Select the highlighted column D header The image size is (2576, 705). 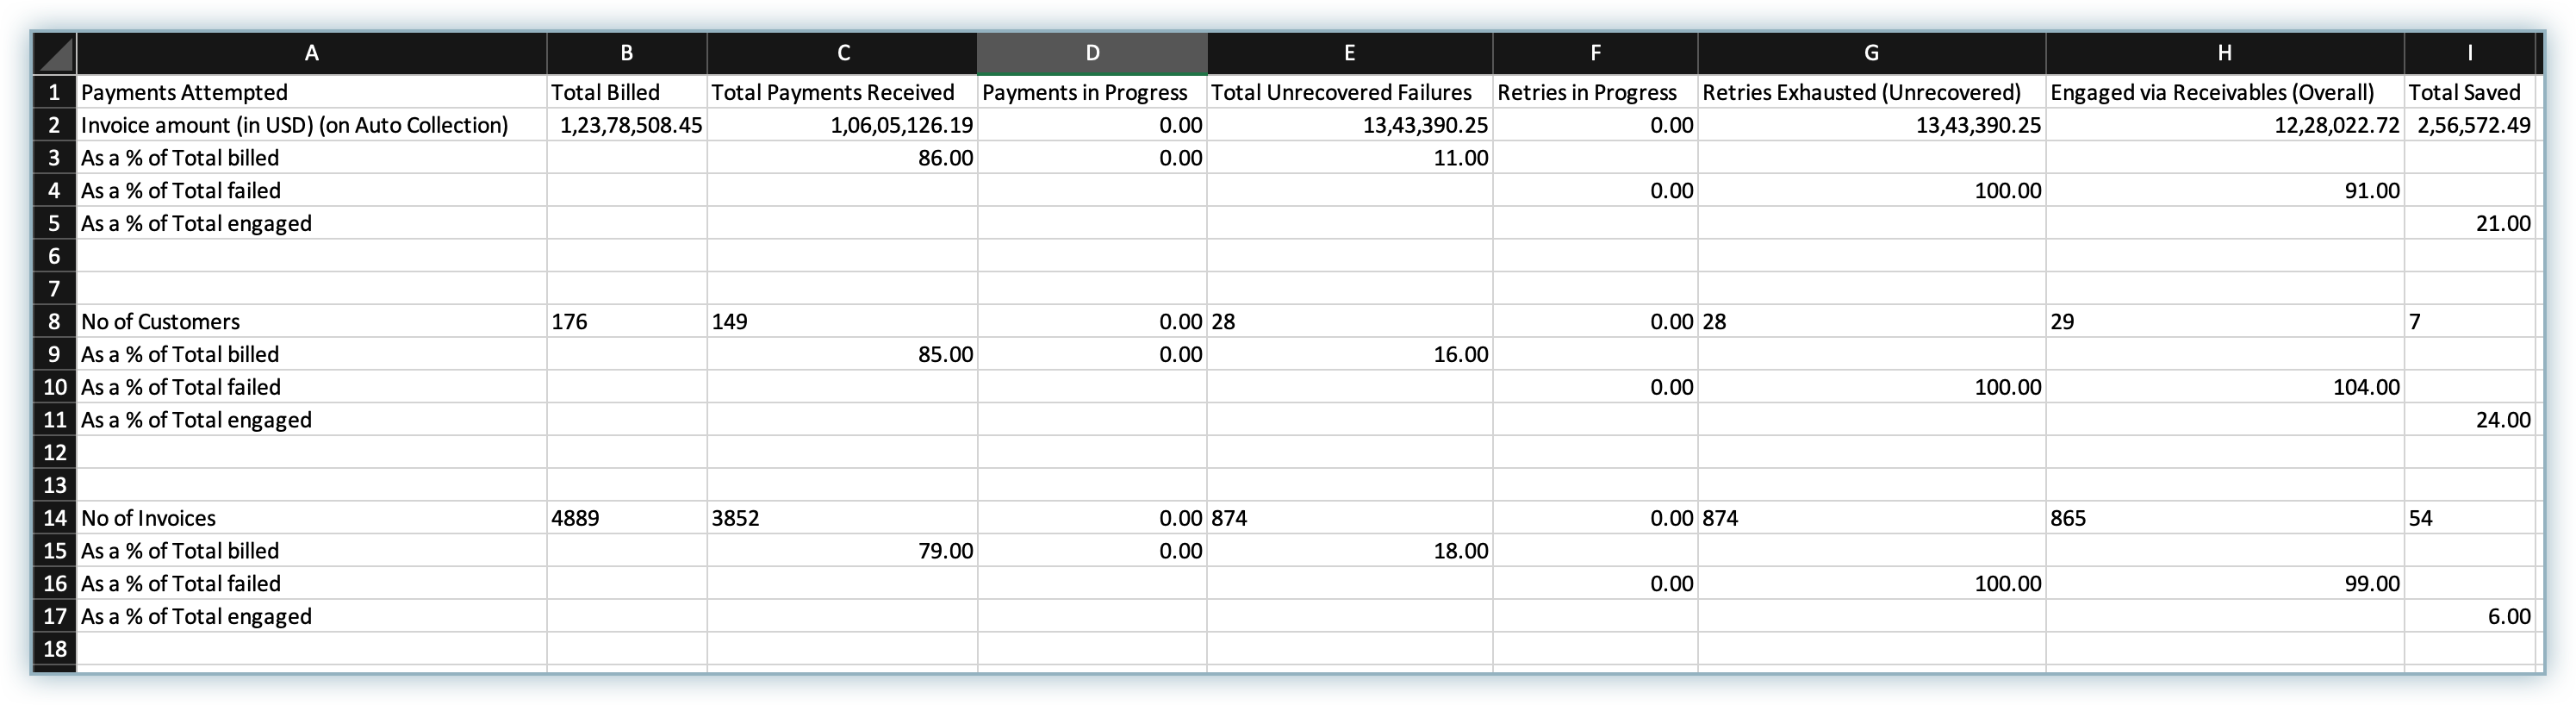(1093, 53)
